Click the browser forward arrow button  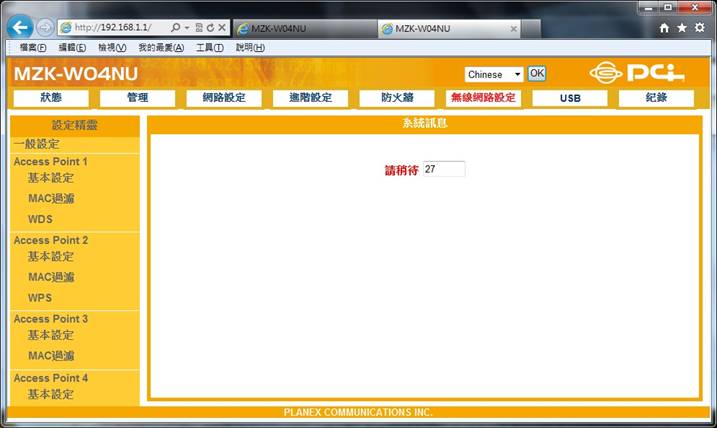coord(45,28)
